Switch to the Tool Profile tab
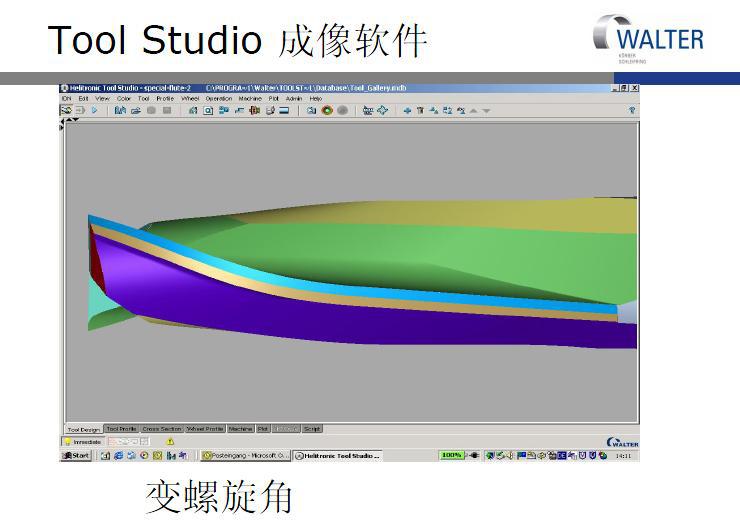 pos(121,429)
